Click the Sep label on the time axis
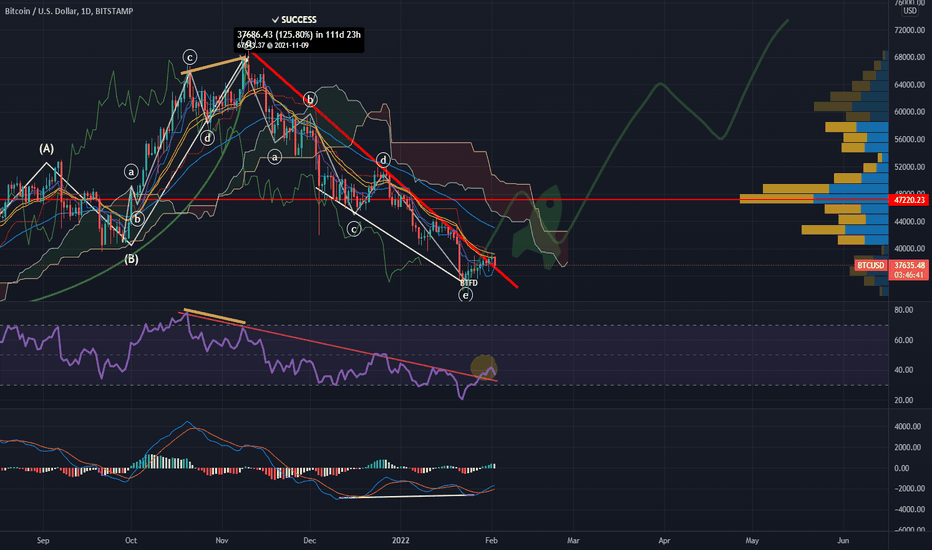 43,540
